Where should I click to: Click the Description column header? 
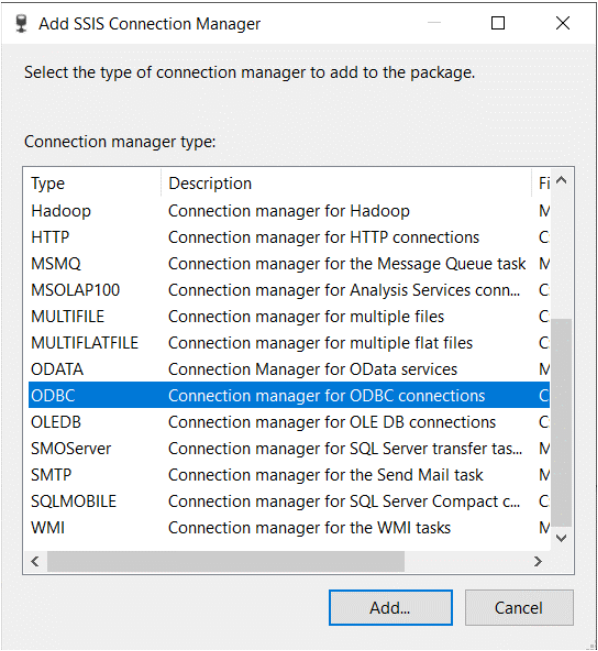tap(346, 183)
